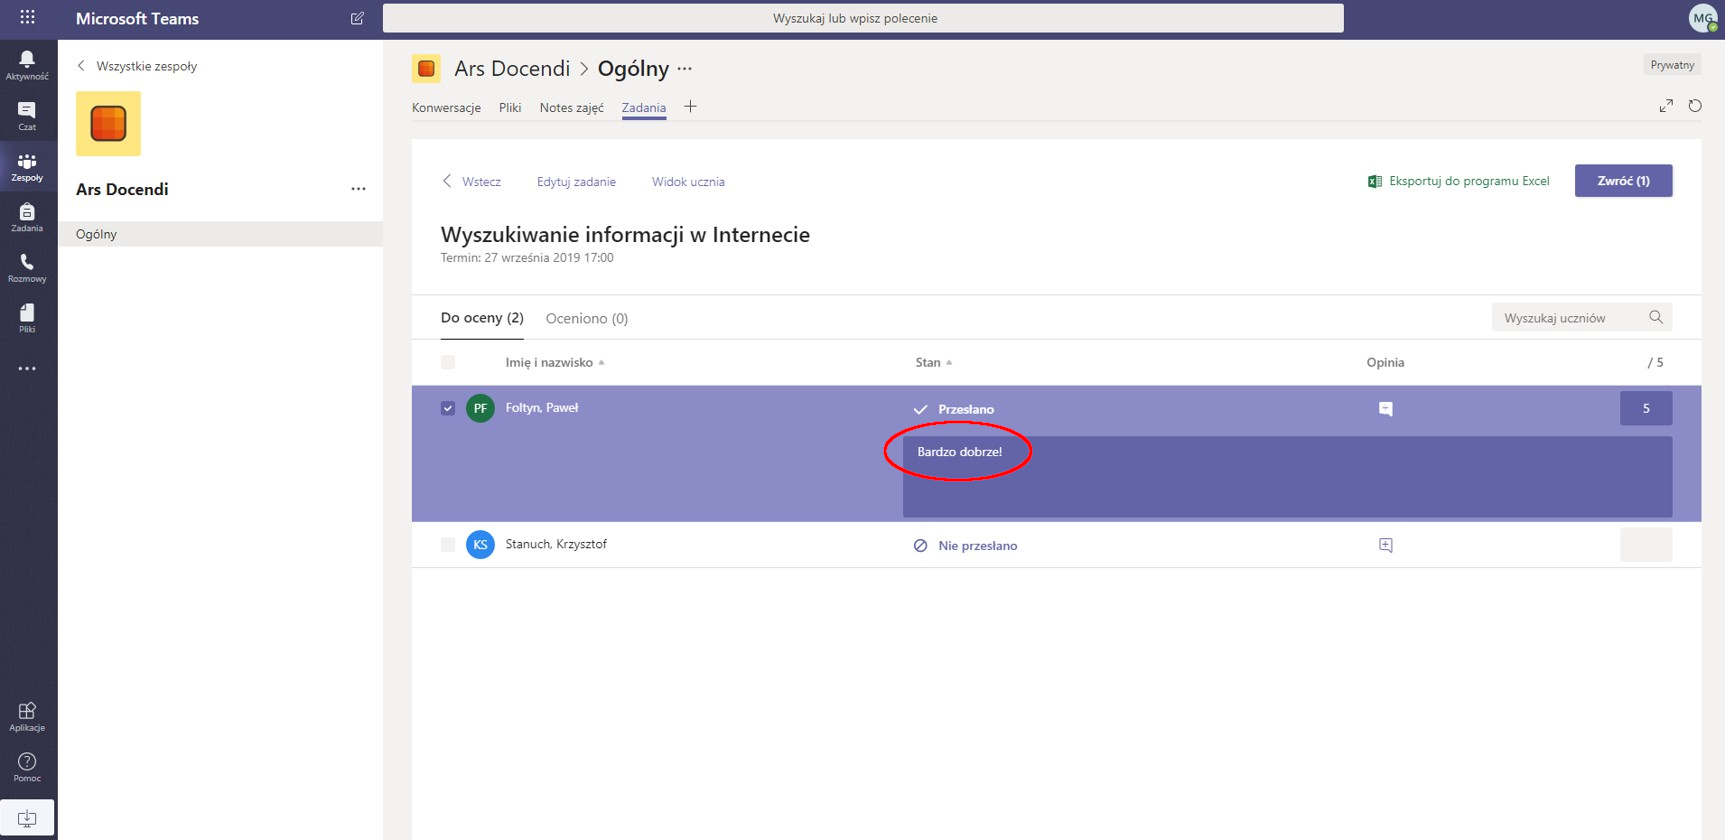The image size is (1725, 840).
Task: Show the Oceniono (0) tab
Action: pos(587,318)
